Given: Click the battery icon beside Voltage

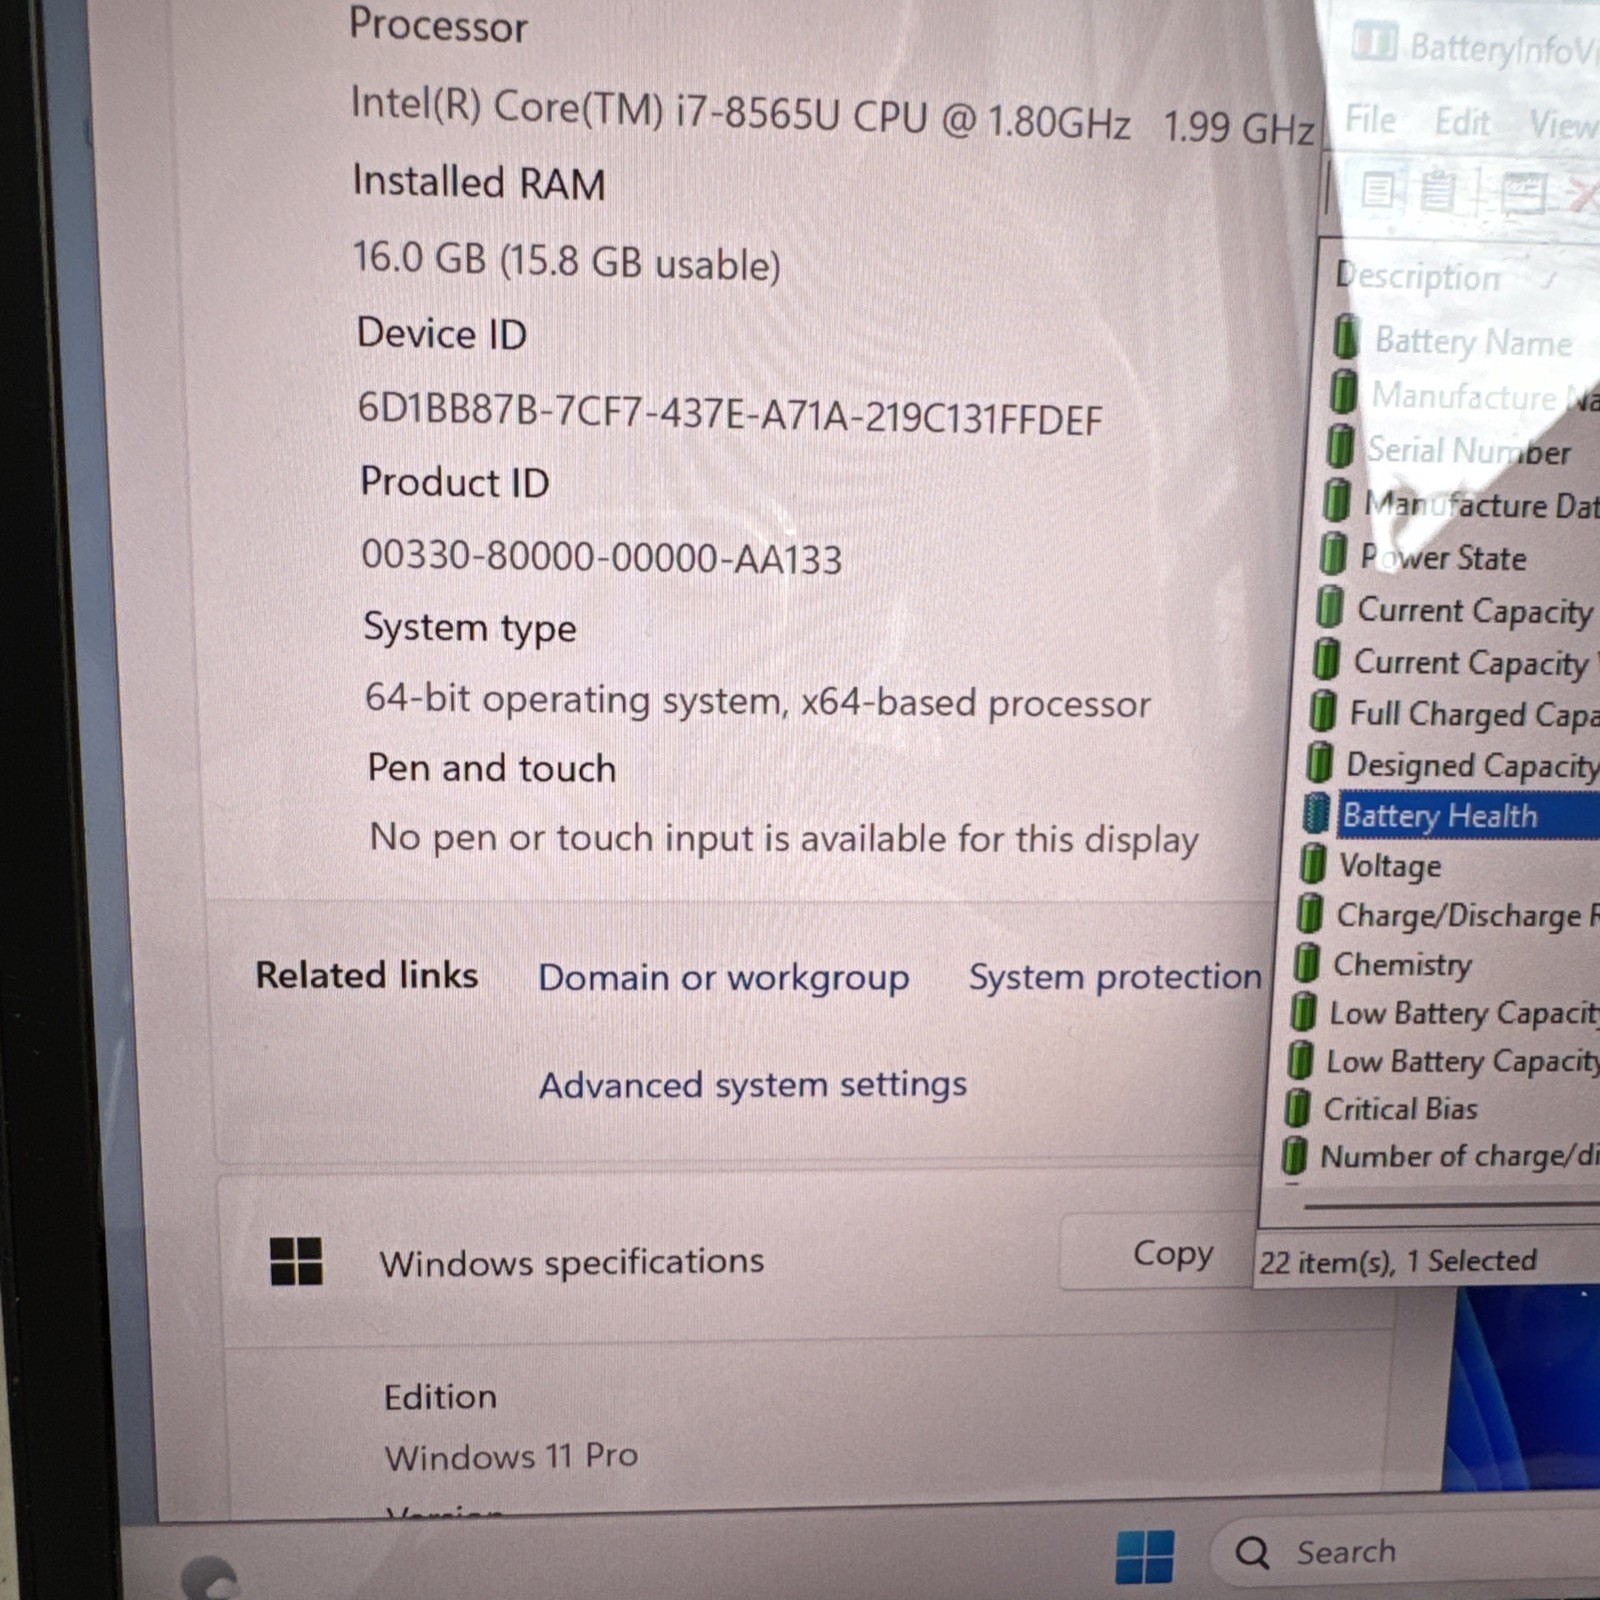Looking at the screenshot, I should pyautogui.click(x=1313, y=863).
